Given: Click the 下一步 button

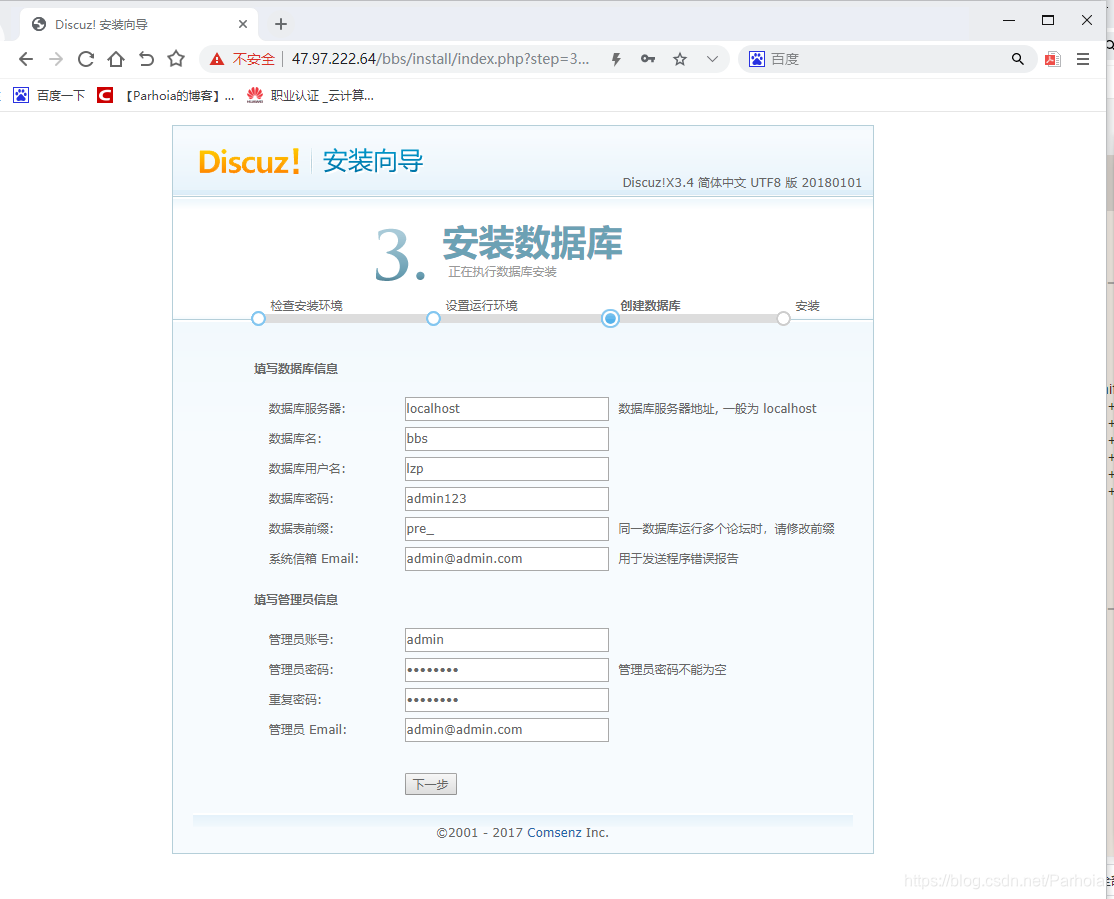Looking at the screenshot, I should point(431,784).
